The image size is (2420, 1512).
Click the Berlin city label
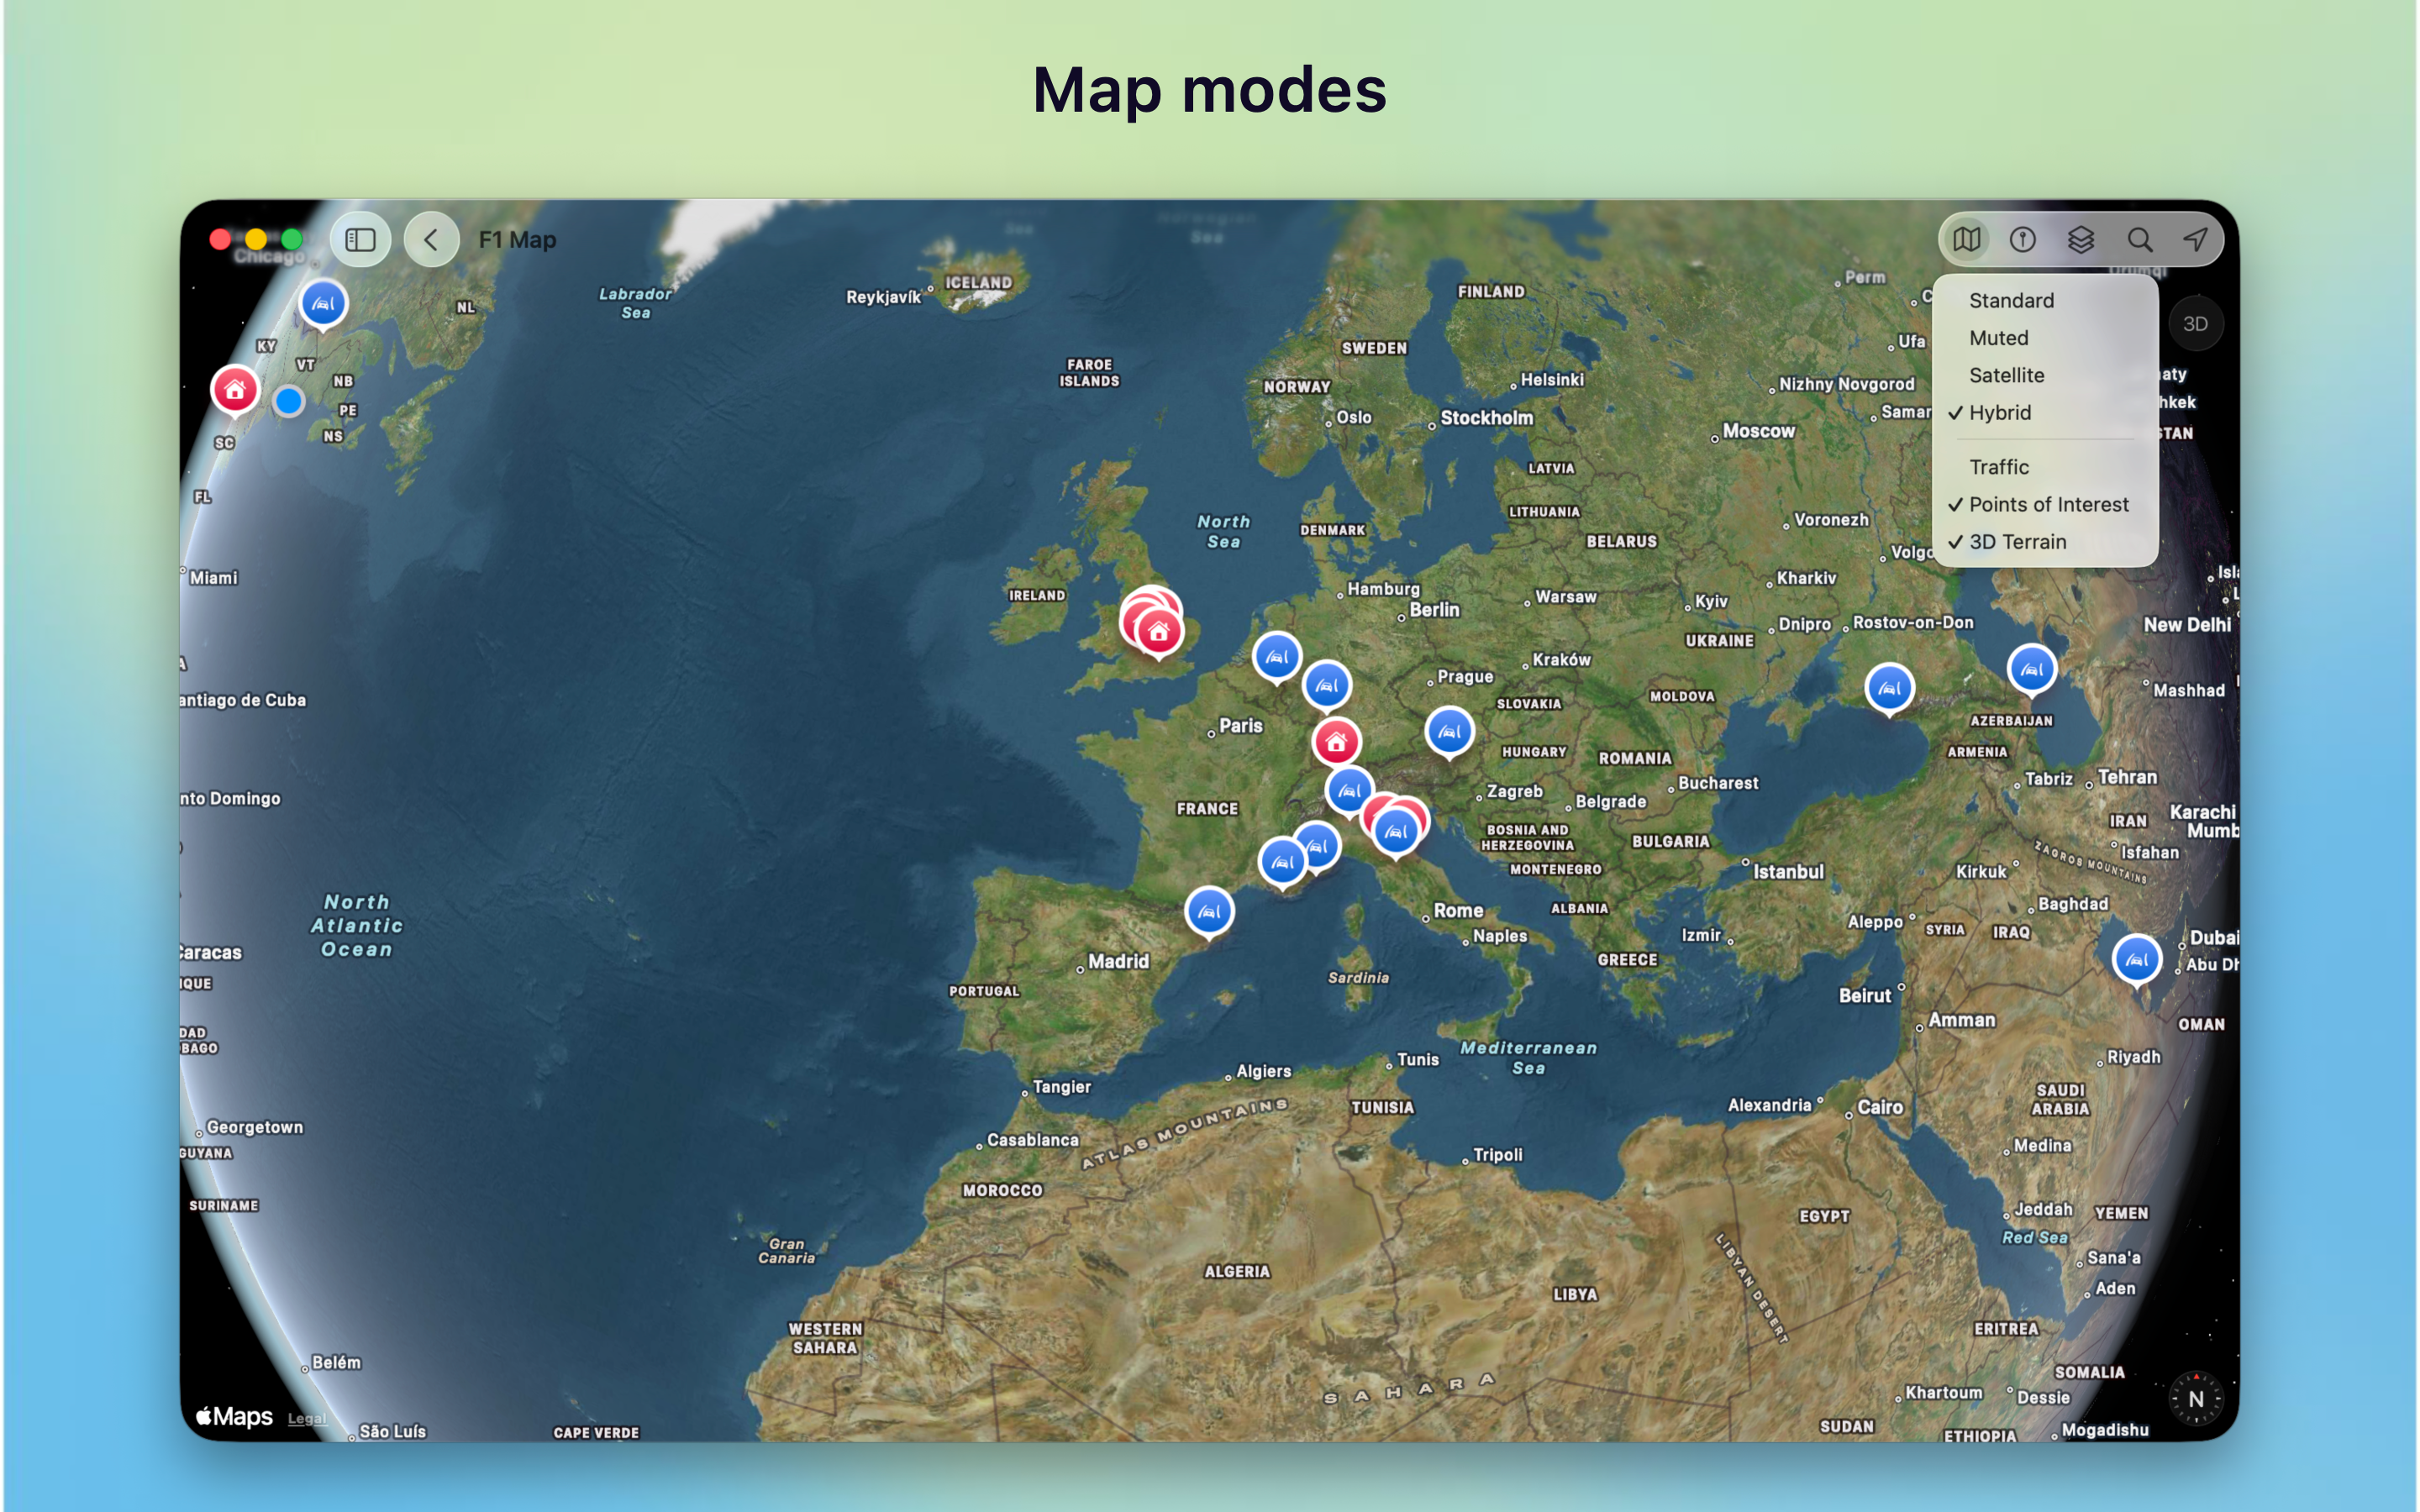(x=1434, y=610)
